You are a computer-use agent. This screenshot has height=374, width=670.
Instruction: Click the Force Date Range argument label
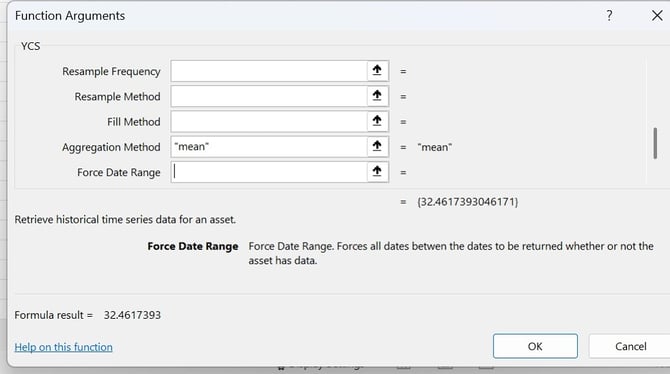point(119,172)
